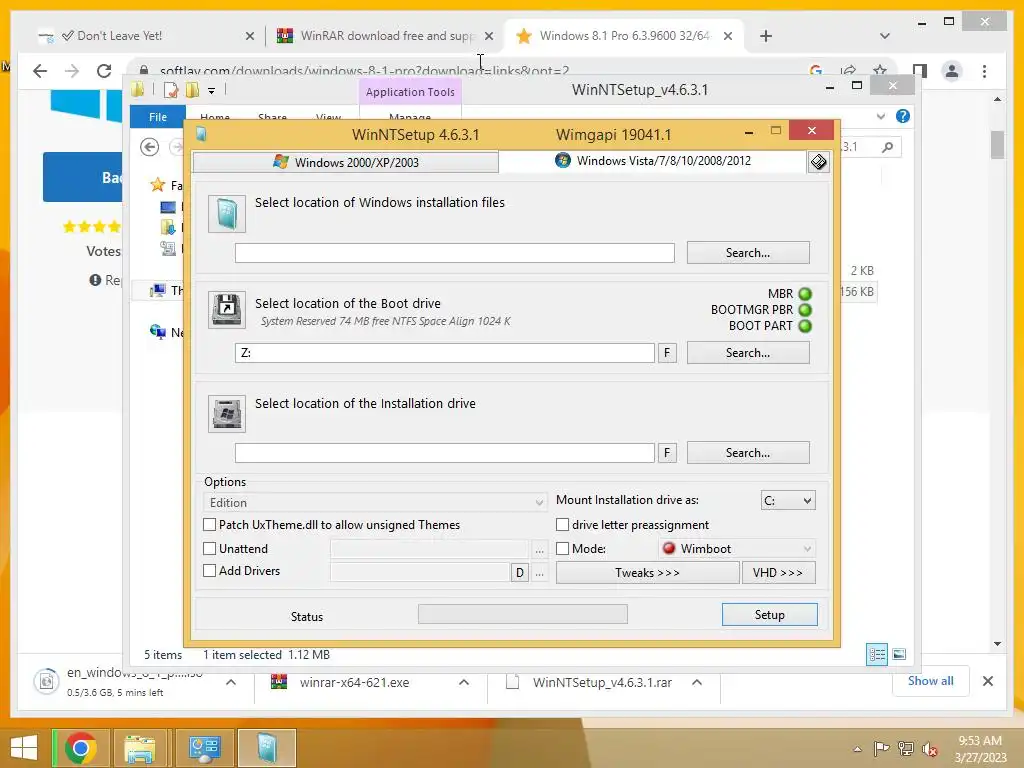Open Explorer File menu

tap(158, 117)
